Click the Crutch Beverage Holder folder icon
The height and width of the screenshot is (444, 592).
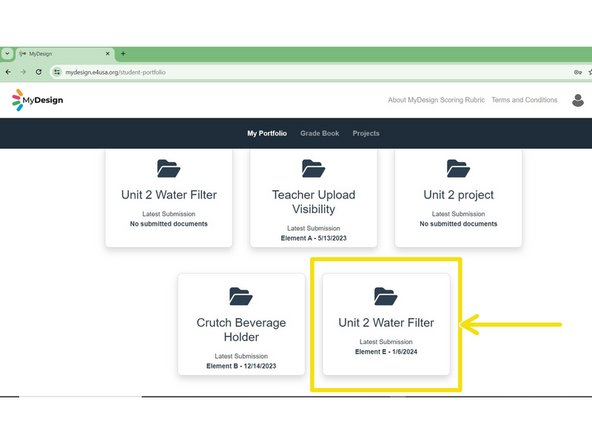241,296
